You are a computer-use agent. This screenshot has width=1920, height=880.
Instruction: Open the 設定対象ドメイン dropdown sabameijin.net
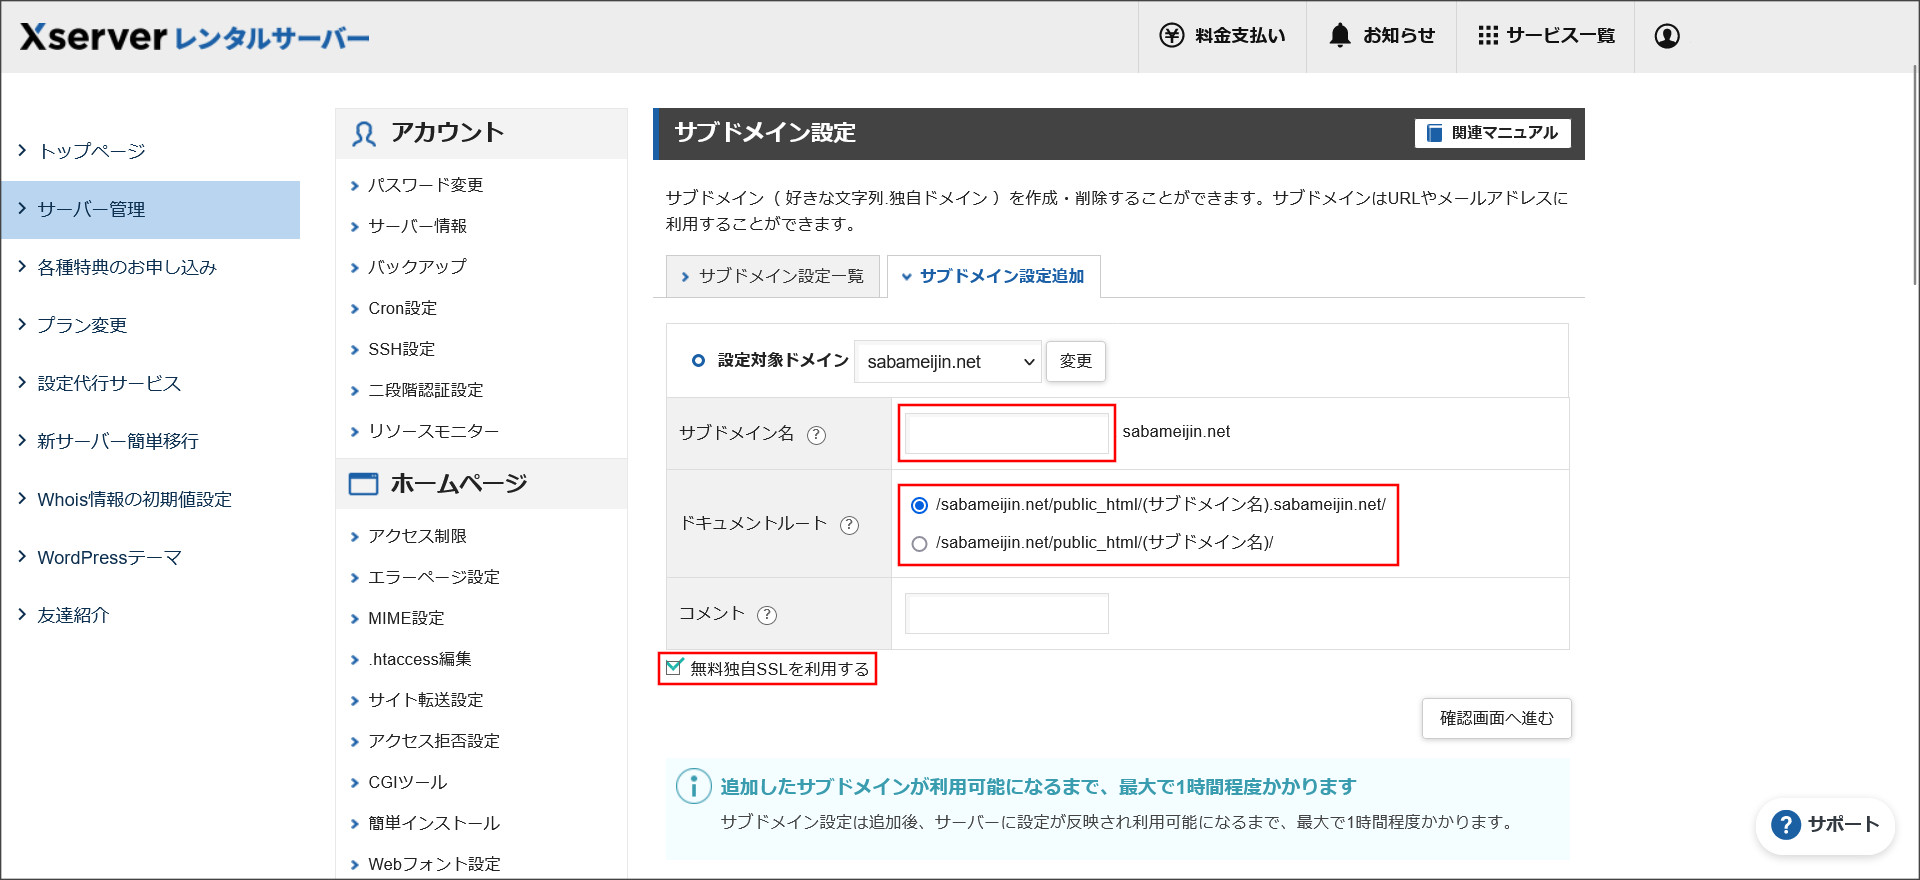pos(948,362)
